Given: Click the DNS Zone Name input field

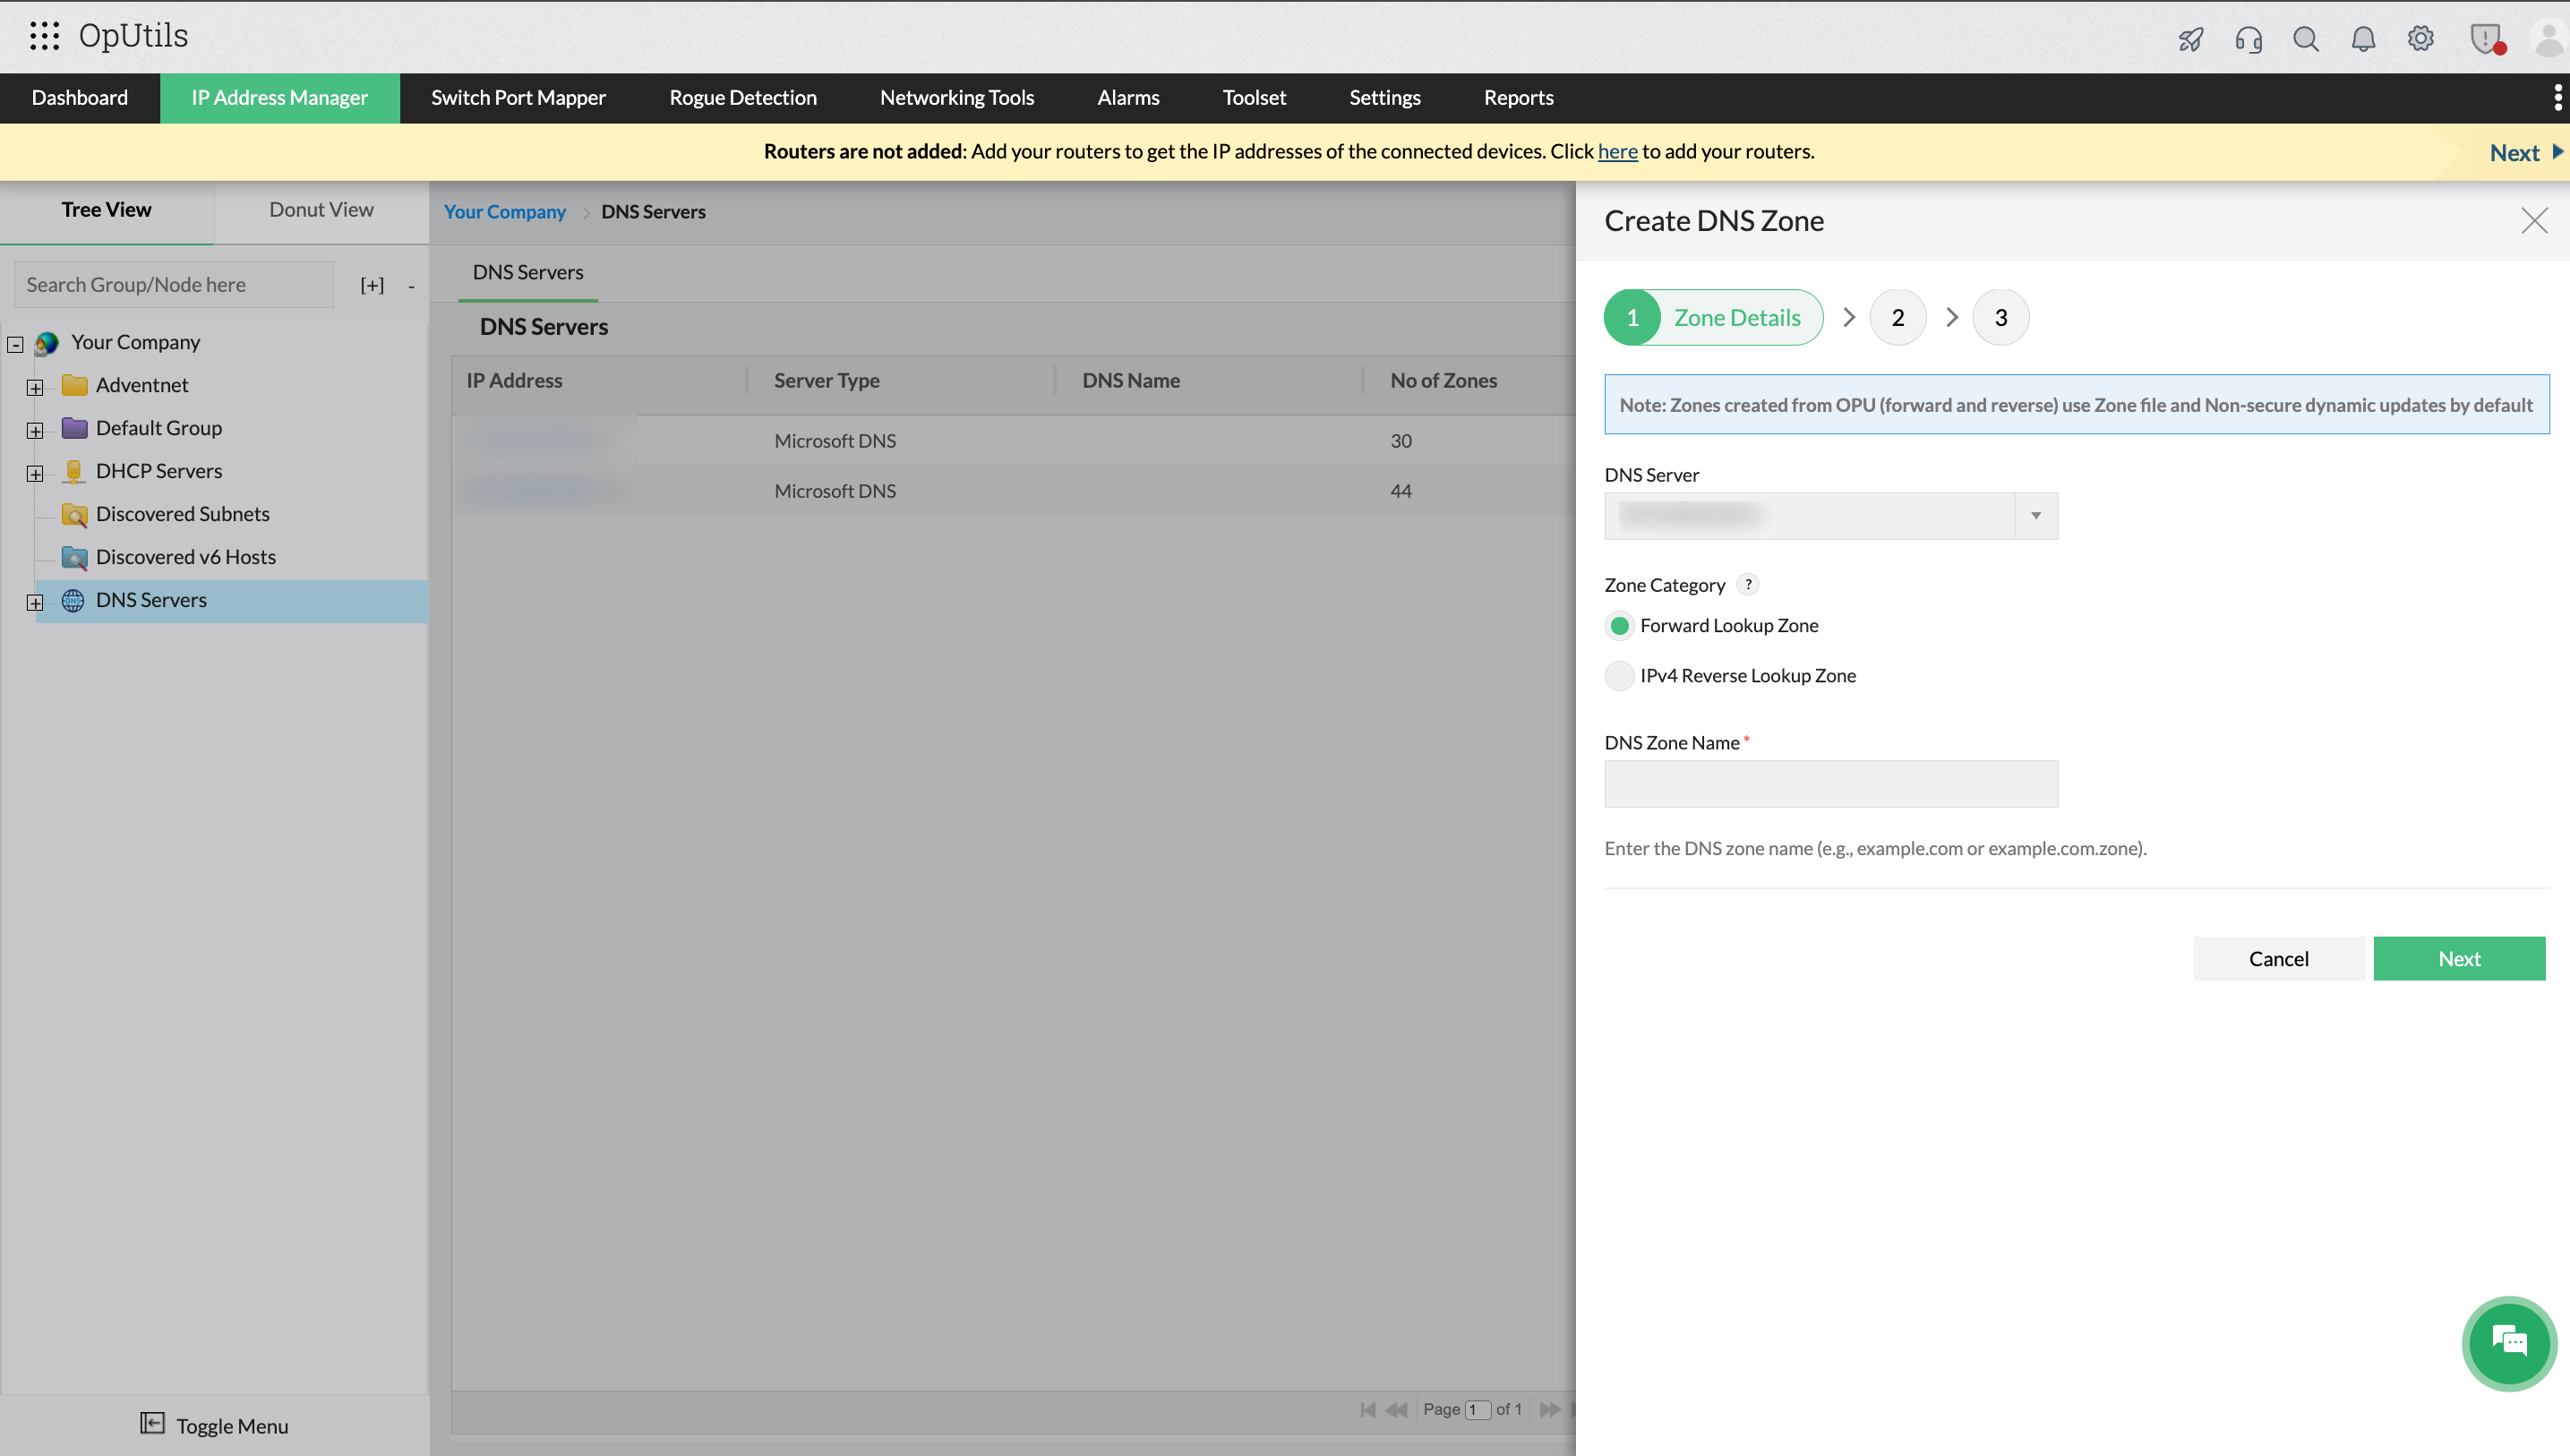Looking at the screenshot, I should (x=1831, y=783).
